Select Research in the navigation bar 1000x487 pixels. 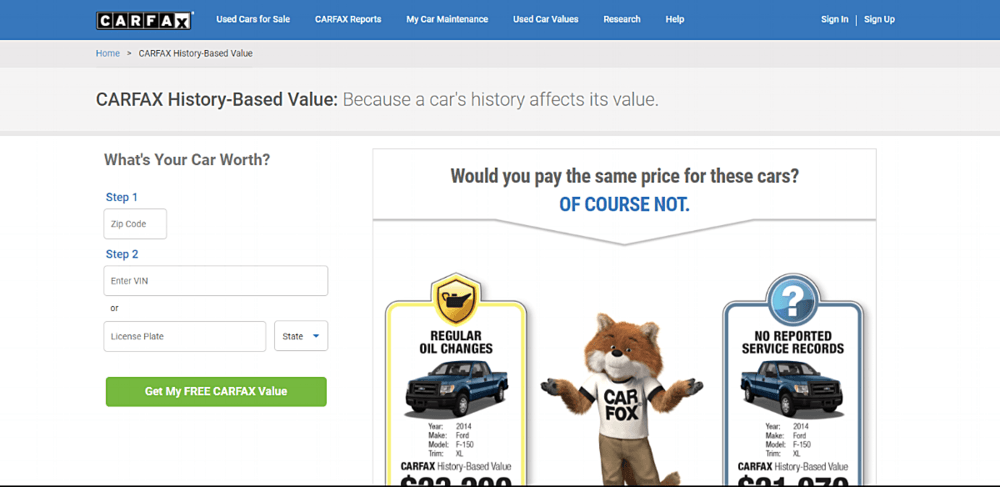coord(622,19)
